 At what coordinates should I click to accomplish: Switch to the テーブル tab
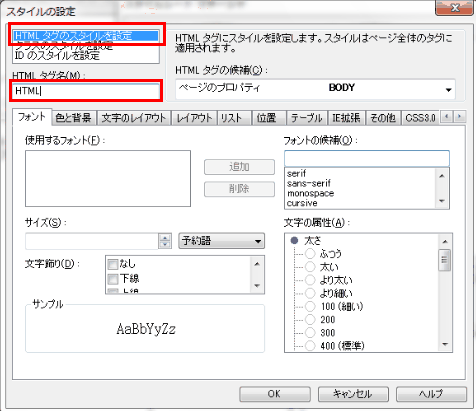tap(307, 118)
